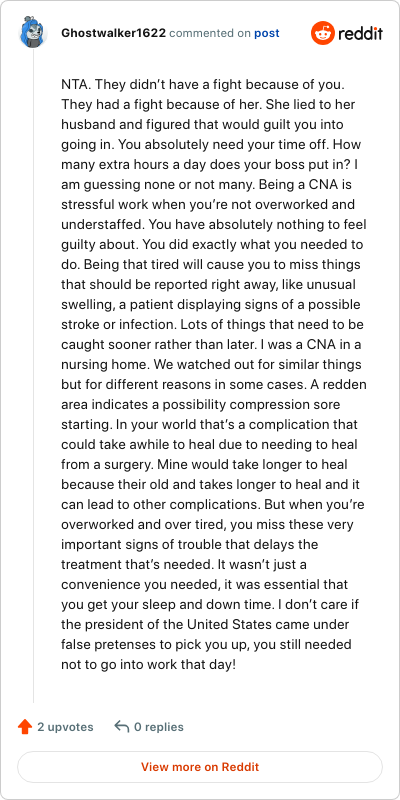Click the Reddit Snoo logo icon

[321, 33]
